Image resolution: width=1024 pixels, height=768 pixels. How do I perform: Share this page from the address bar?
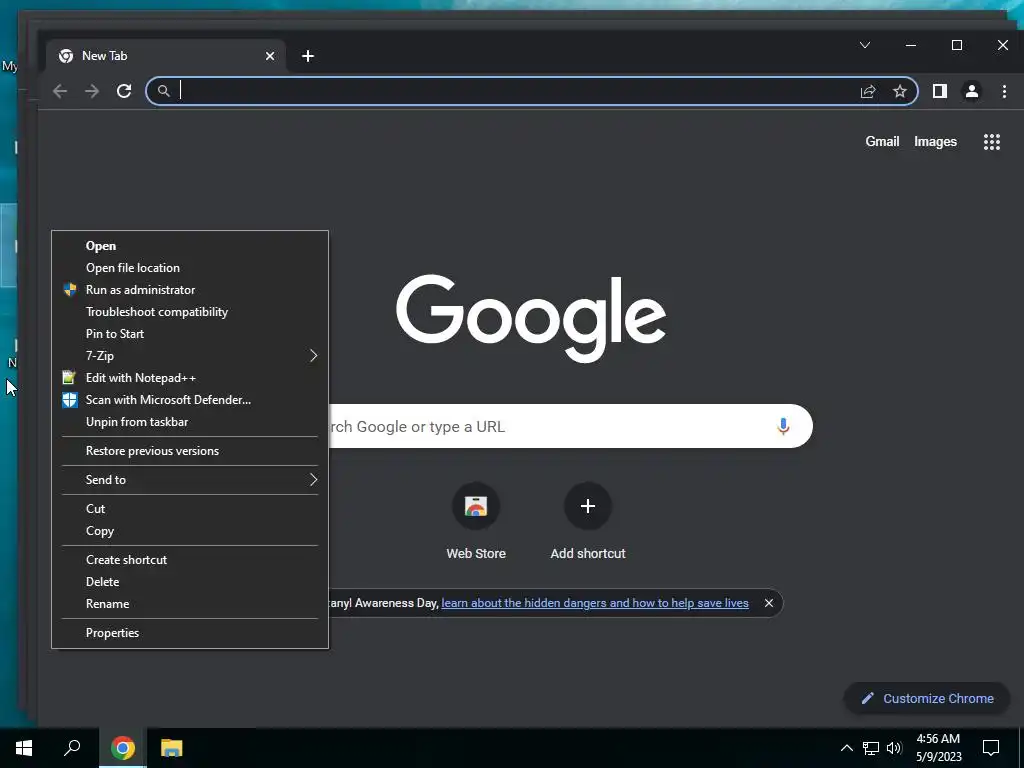(868, 91)
